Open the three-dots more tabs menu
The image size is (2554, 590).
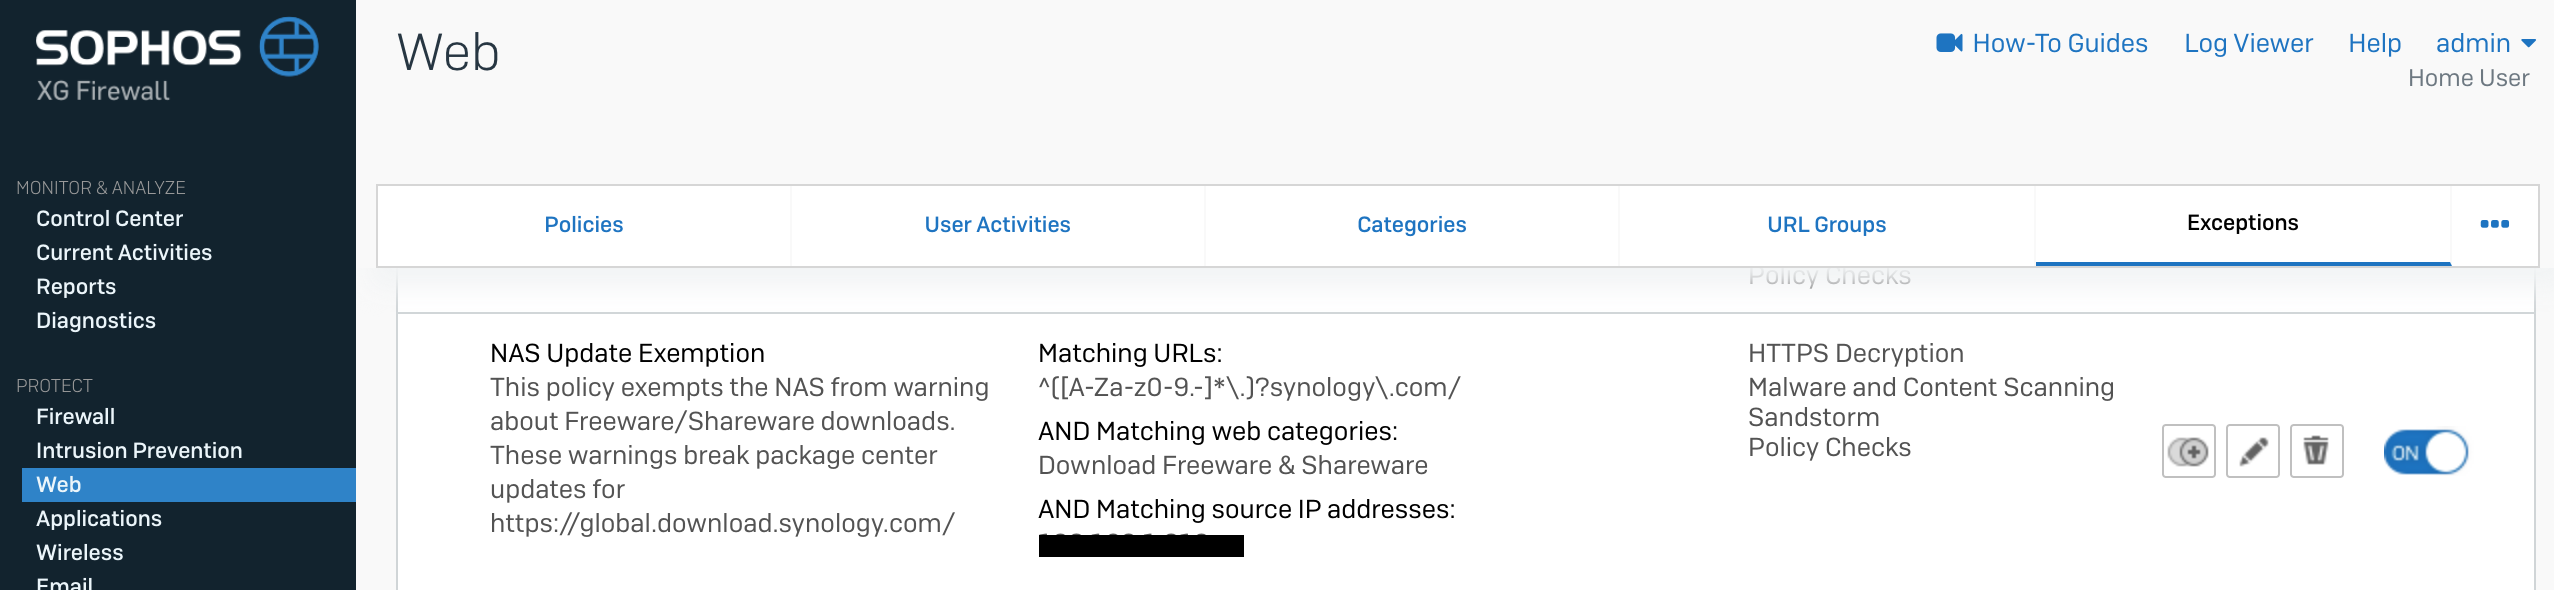[x=2494, y=224]
